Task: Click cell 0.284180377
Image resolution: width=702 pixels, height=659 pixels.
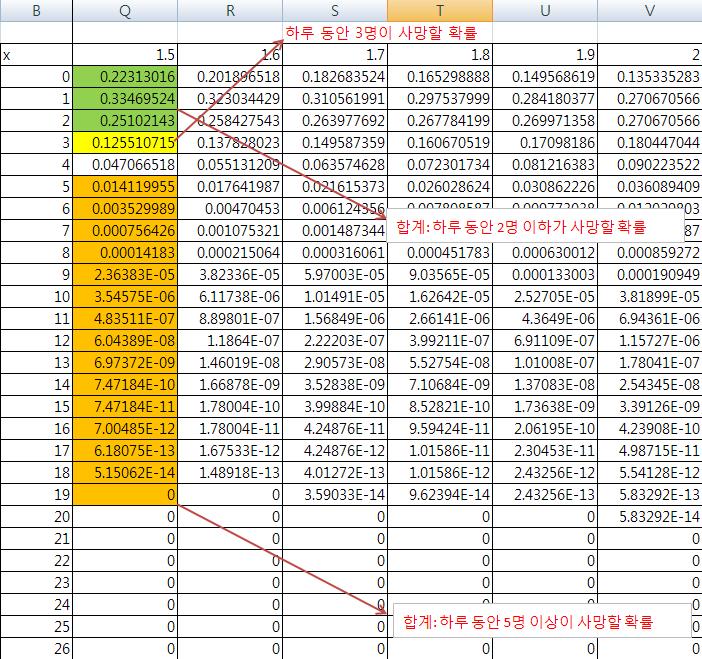Action: pyautogui.click(x=545, y=98)
